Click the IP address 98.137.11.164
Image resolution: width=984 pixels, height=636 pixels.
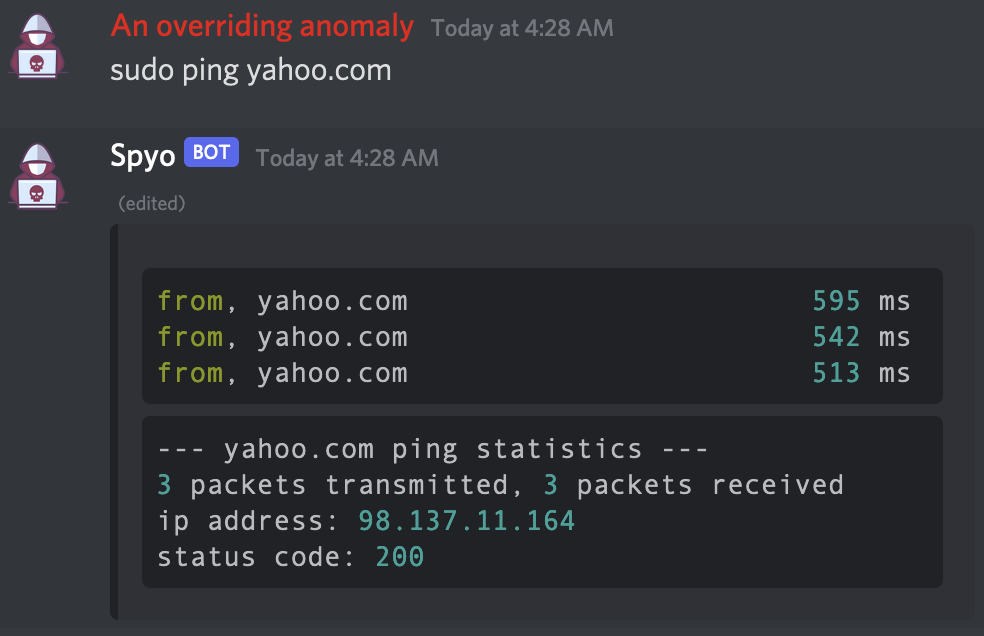(x=466, y=521)
